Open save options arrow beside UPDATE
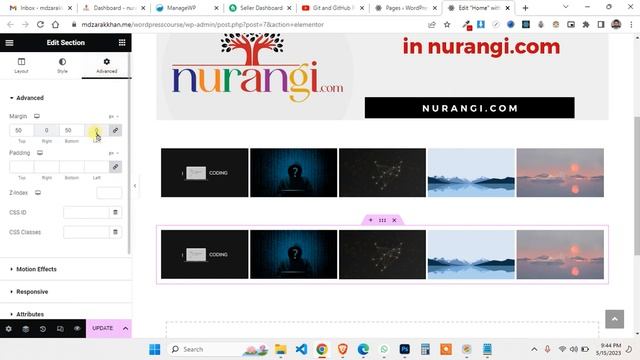This screenshot has width=640, height=360. coord(125,329)
